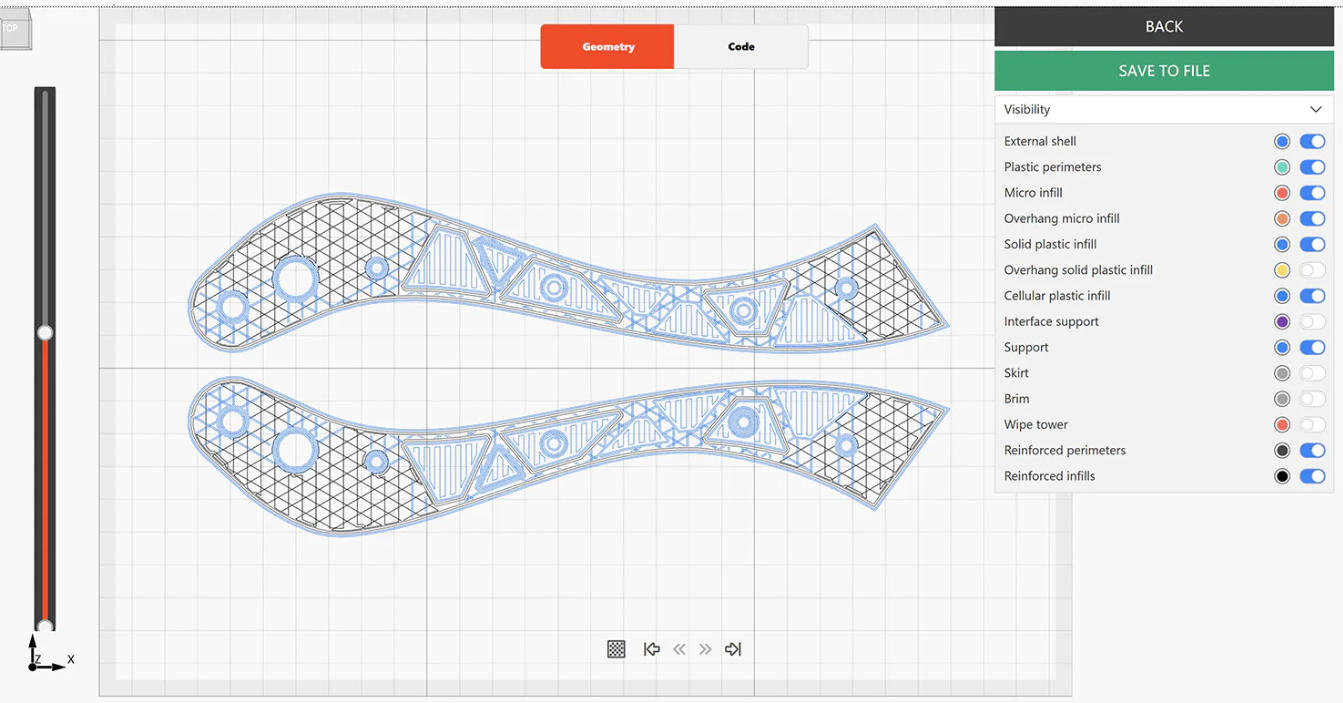
Task: Click the double-left chevron step icon
Action: click(x=679, y=649)
